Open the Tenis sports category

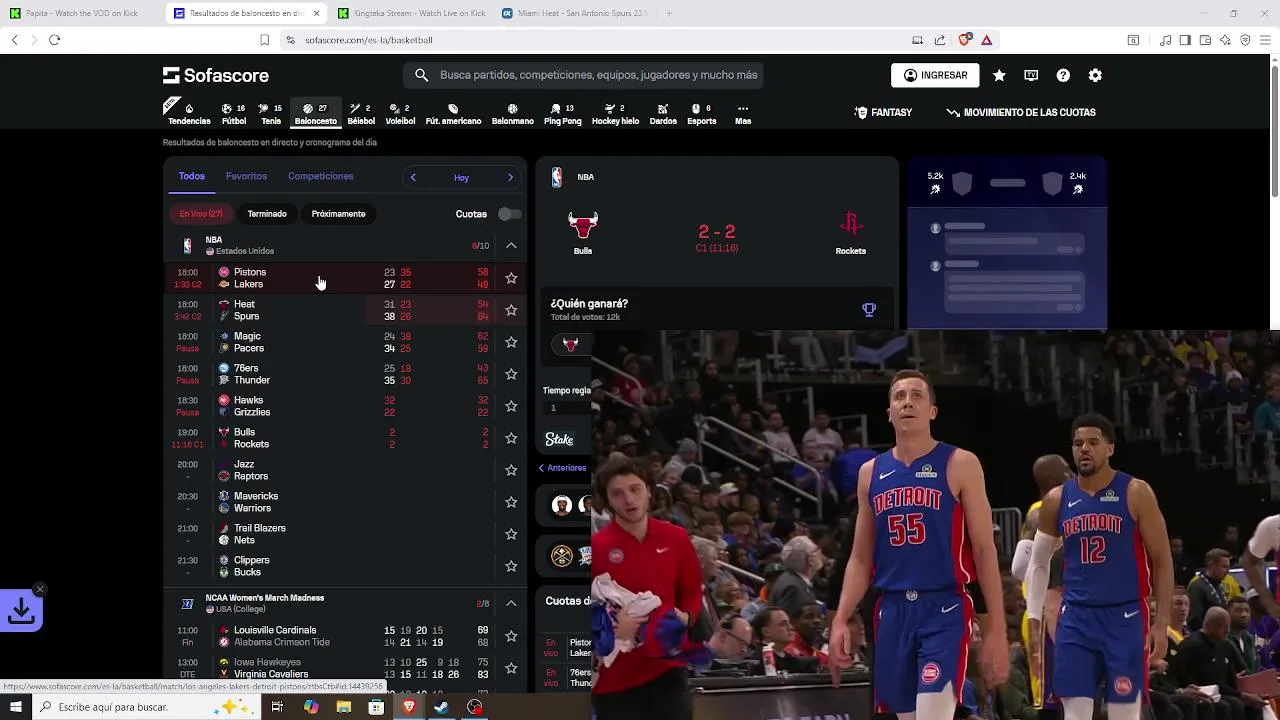tap(271, 114)
